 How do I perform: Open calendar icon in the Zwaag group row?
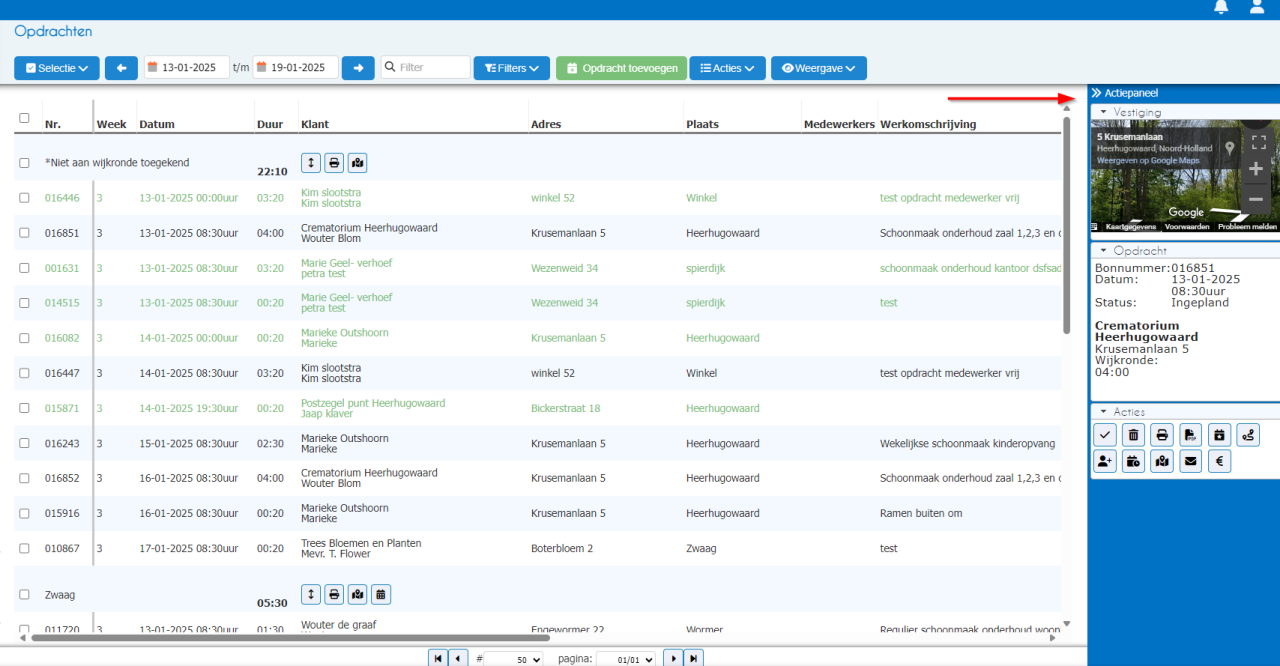380,595
